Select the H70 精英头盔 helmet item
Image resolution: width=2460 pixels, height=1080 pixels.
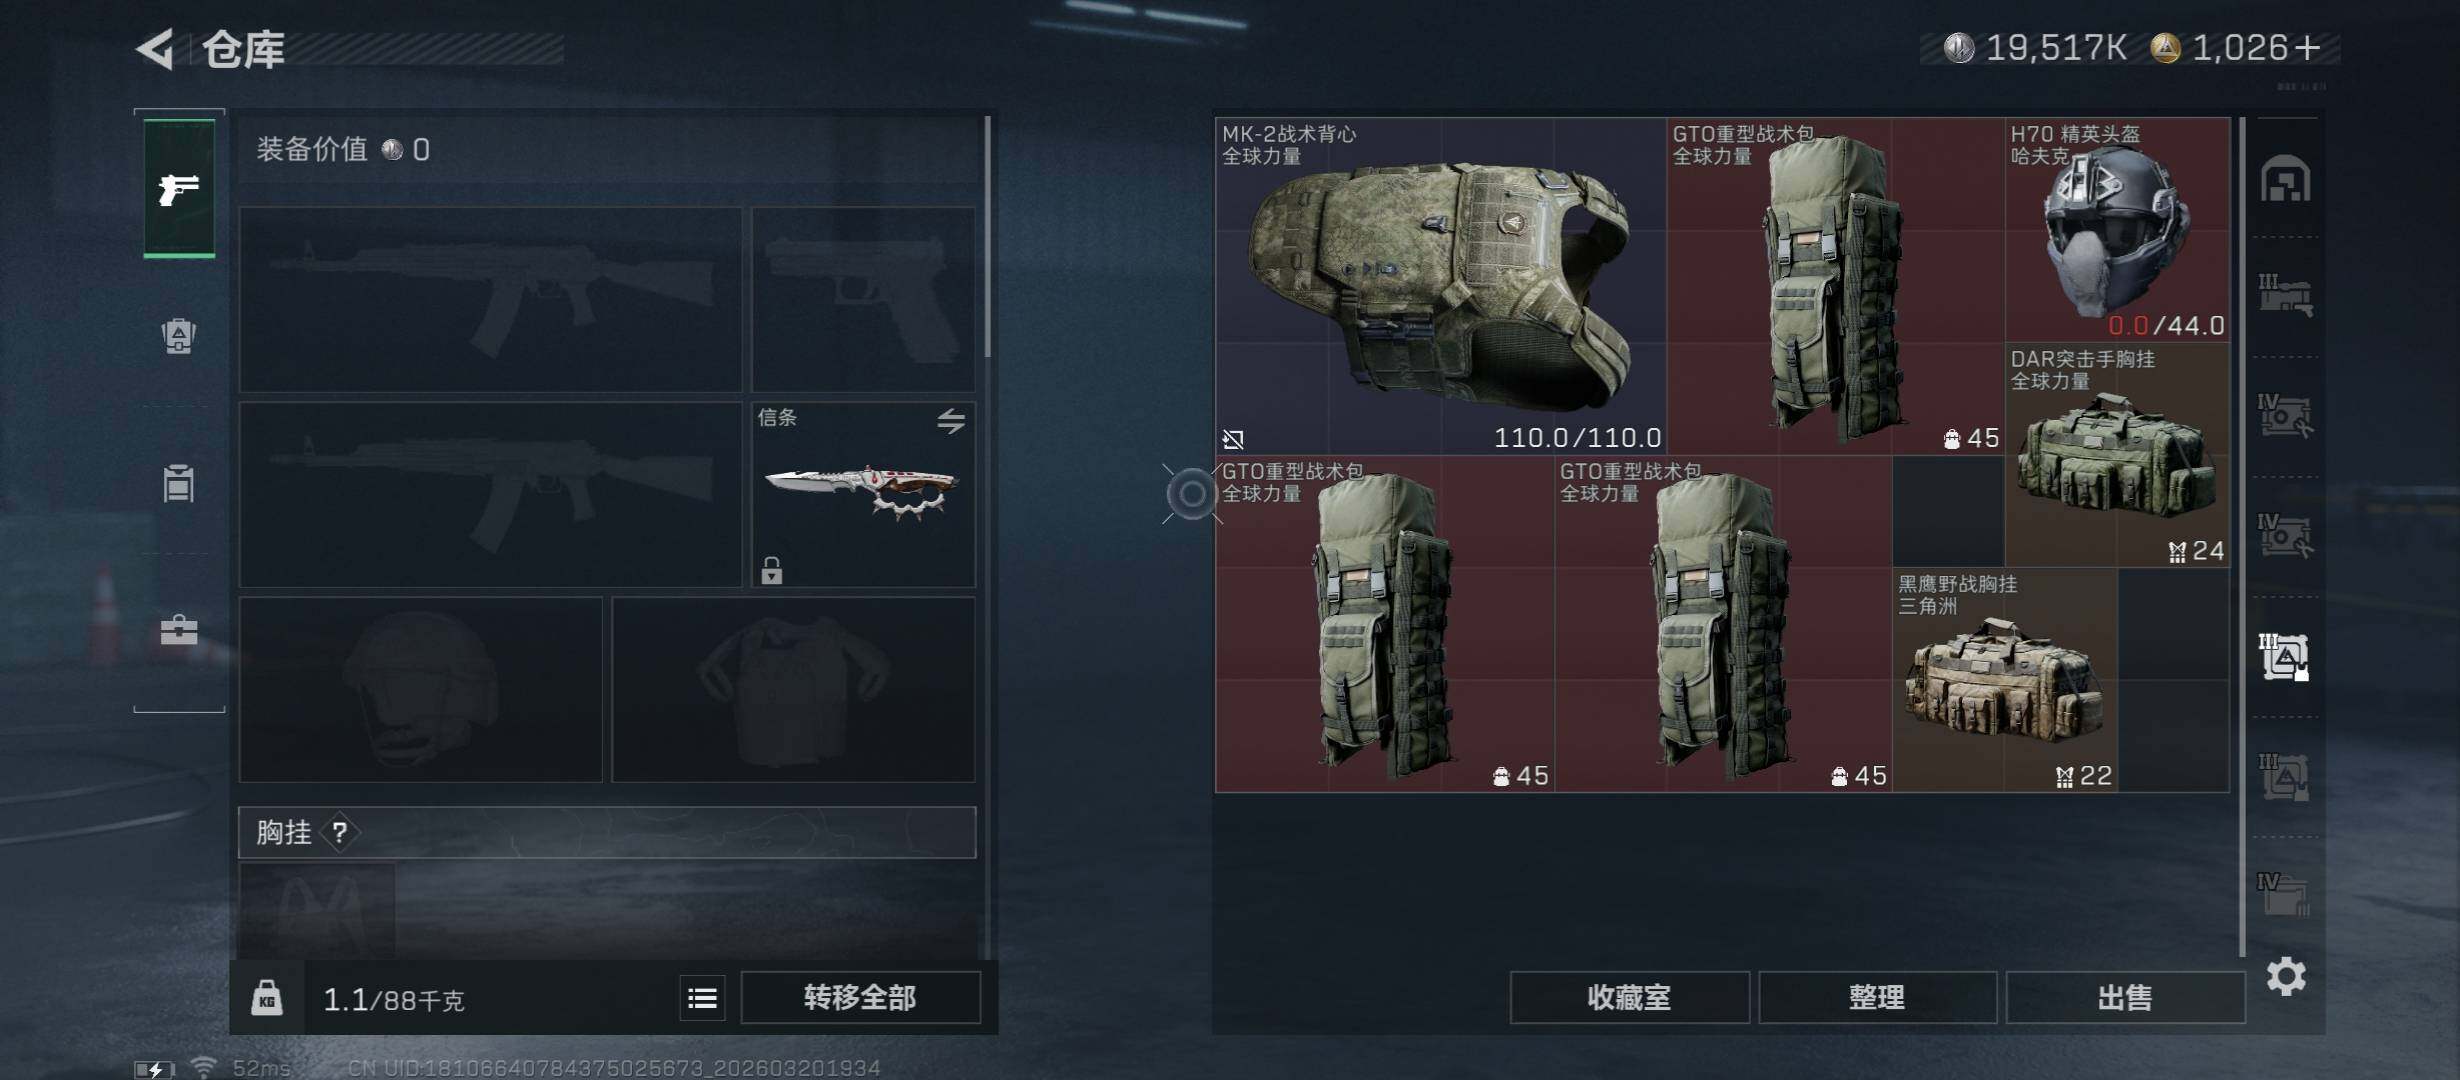point(2117,230)
